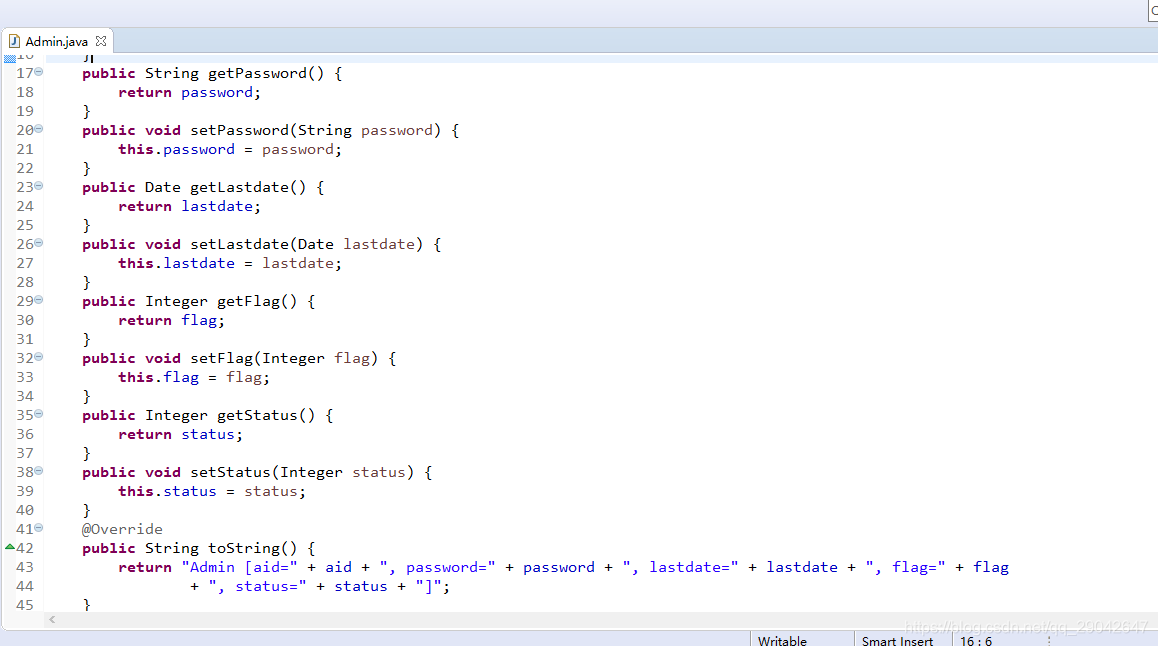
Task: Click setLastdate method name
Action: tap(239, 244)
